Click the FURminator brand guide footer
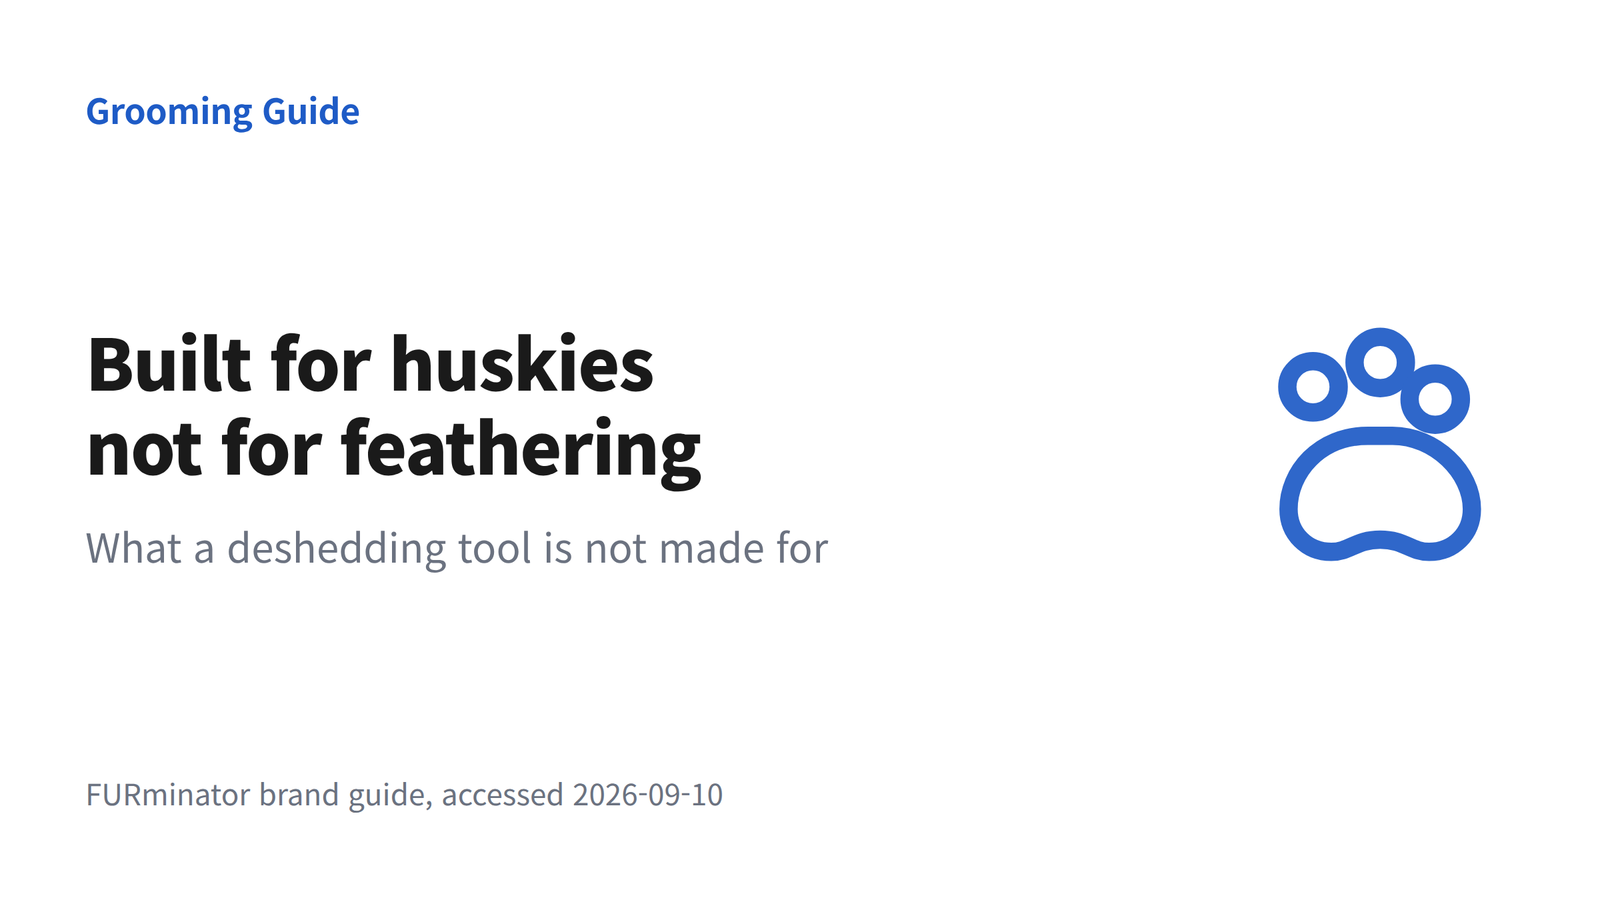Image resolution: width=1600 pixels, height=900 pixels. click(x=404, y=795)
